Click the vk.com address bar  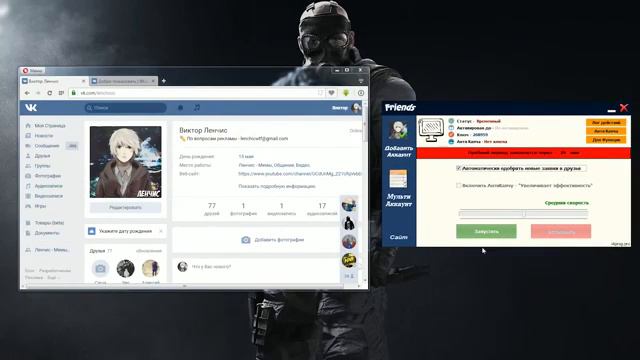196,93
